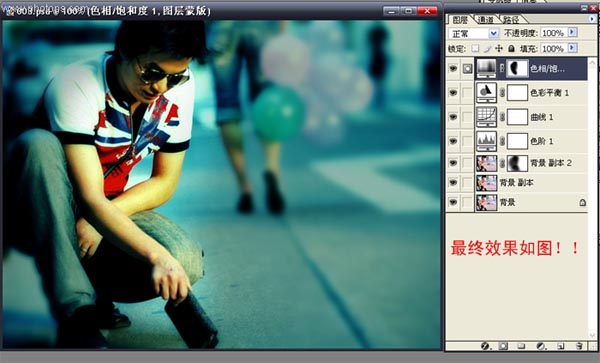Hide the 色彩平衡 1 layer
The width and height of the screenshot is (600, 363).
(453, 93)
